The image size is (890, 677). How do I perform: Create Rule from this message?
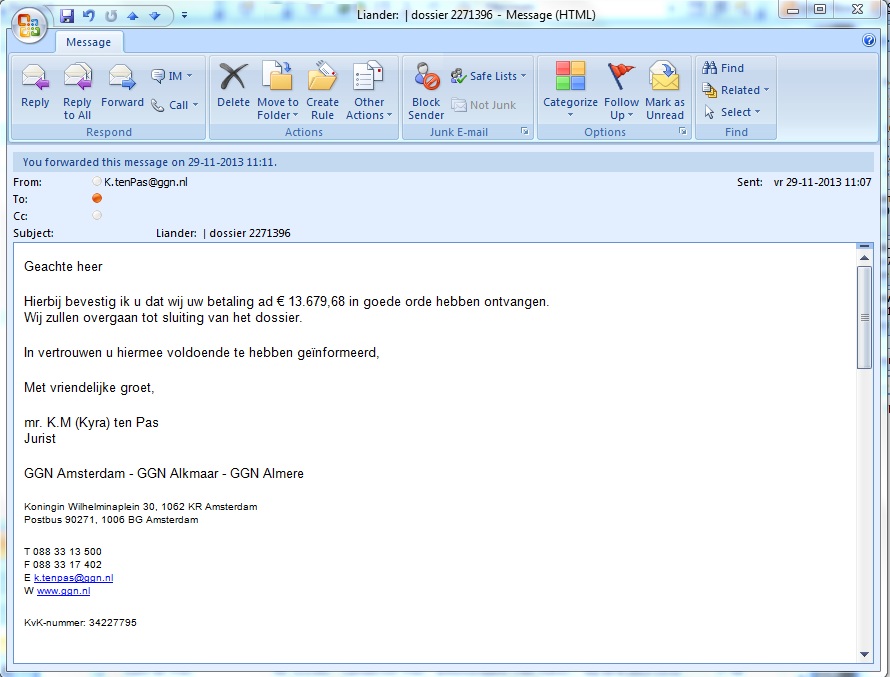322,91
